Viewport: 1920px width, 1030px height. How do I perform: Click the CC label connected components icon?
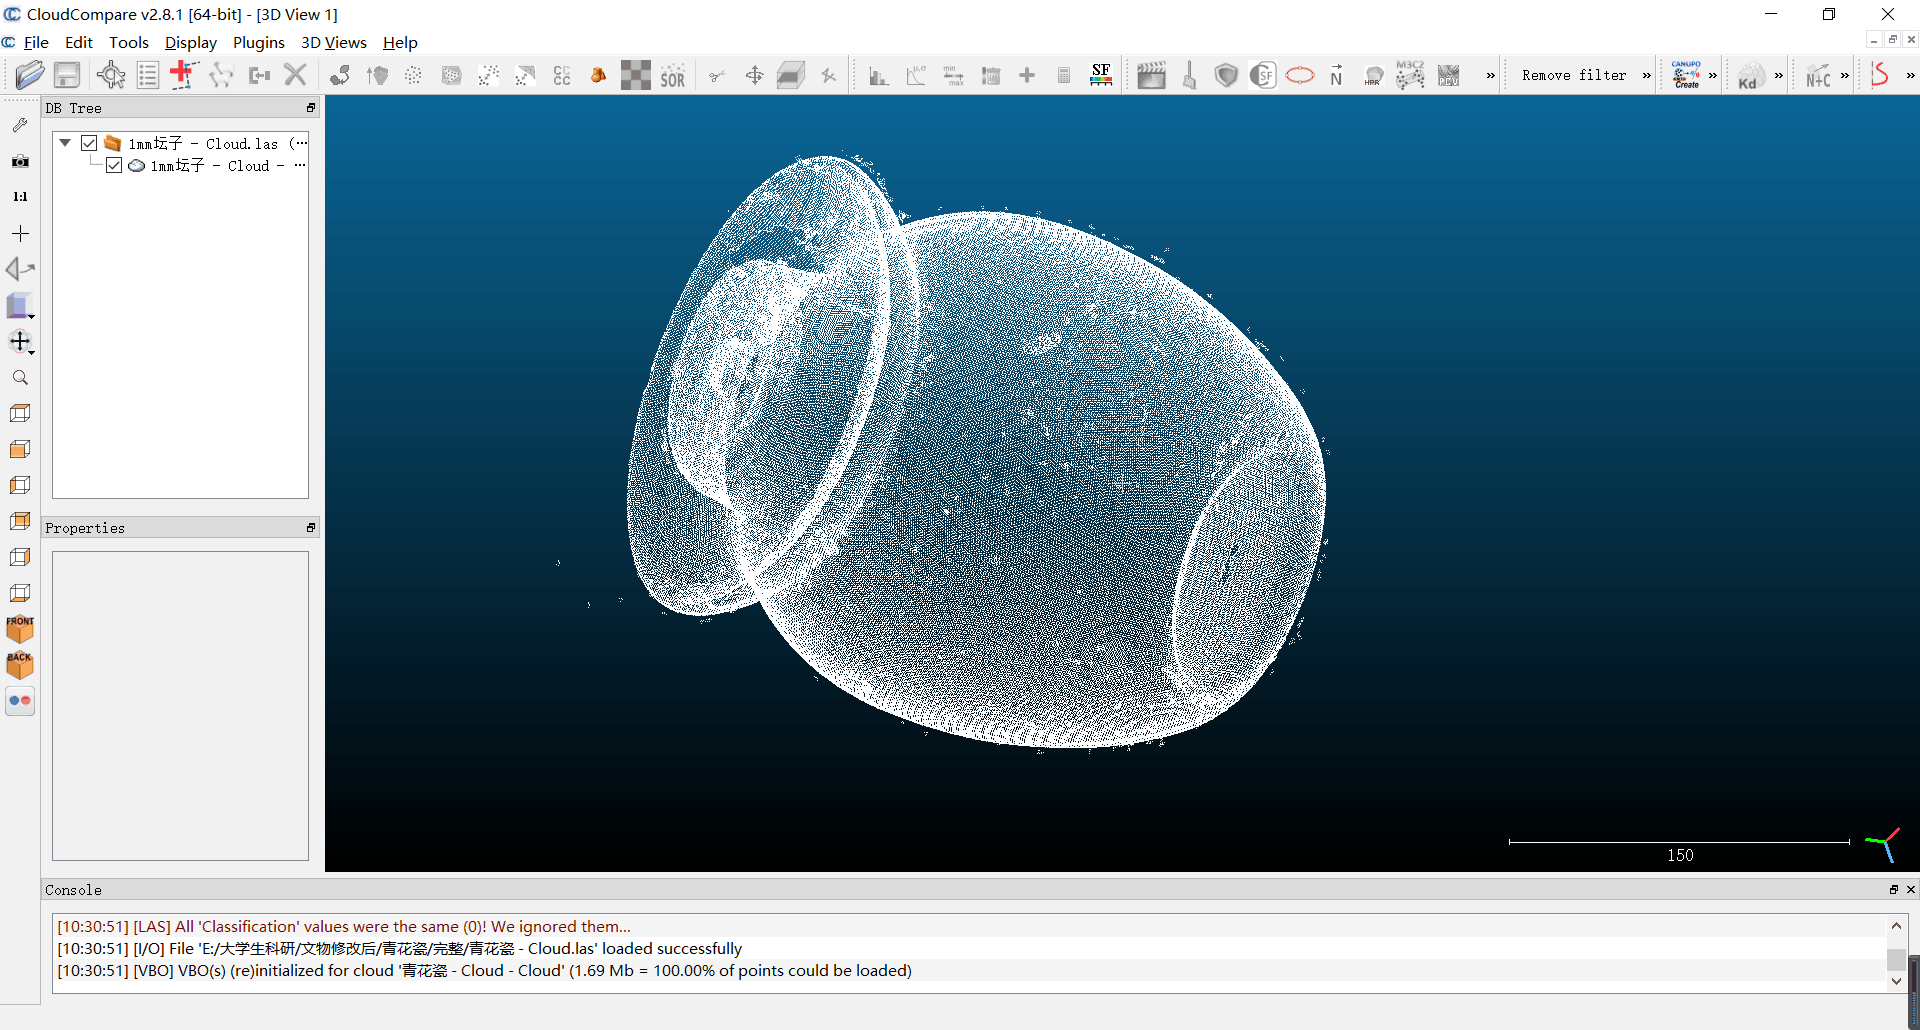pos(562,75)
